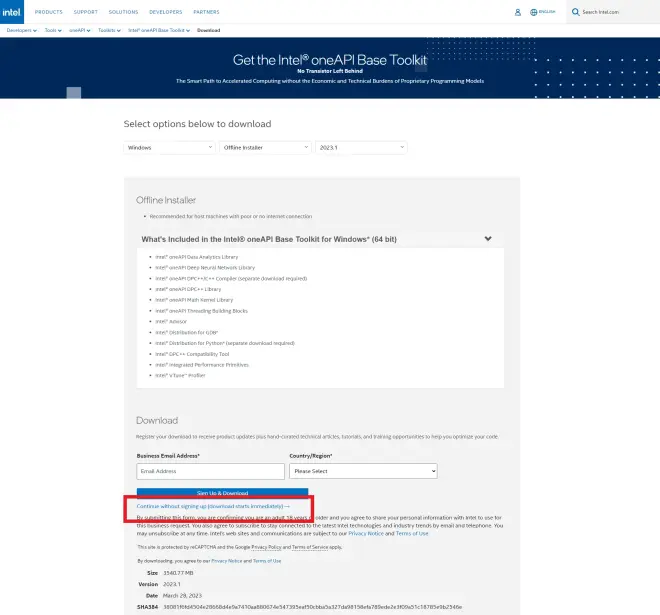
Task: Open the Windows operating system dropdown
Action: [169, 147]
